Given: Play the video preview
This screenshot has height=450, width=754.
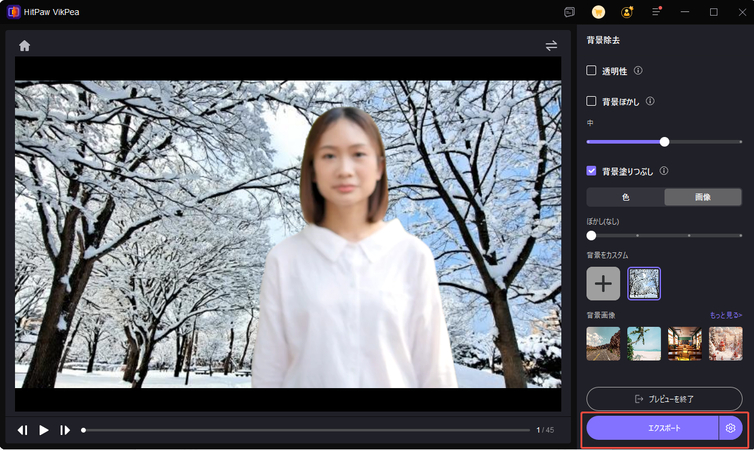Looking at the screenshot, I should pos(44,430).
